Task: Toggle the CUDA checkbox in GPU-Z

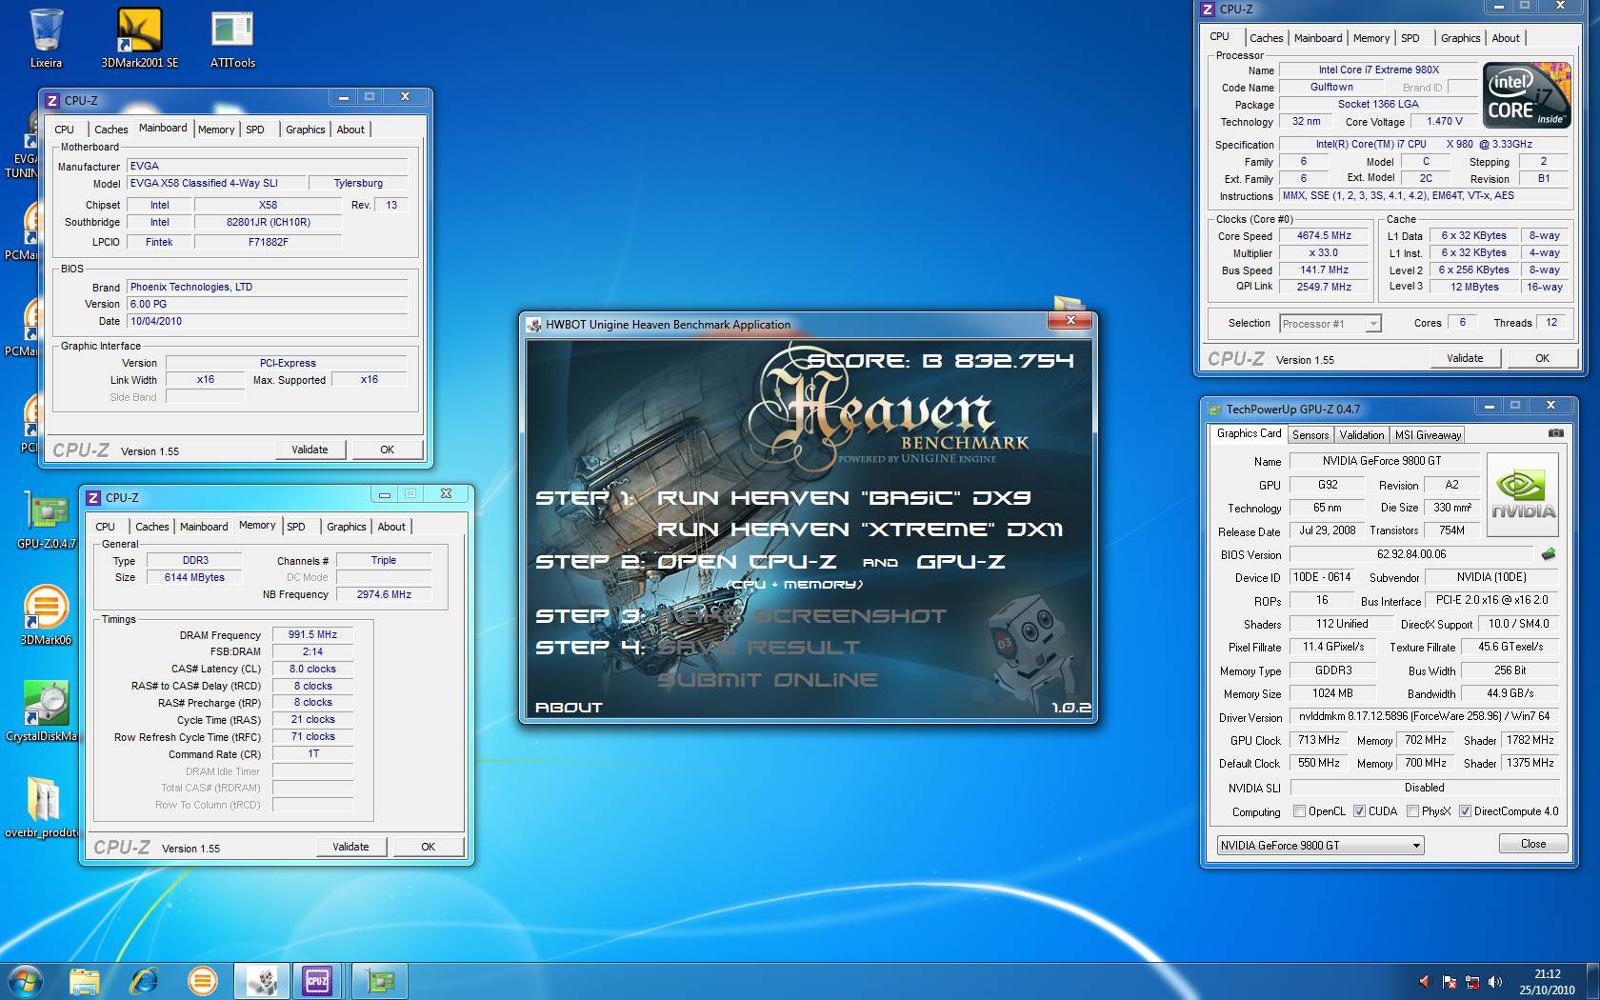Action: click(1359, 811)
